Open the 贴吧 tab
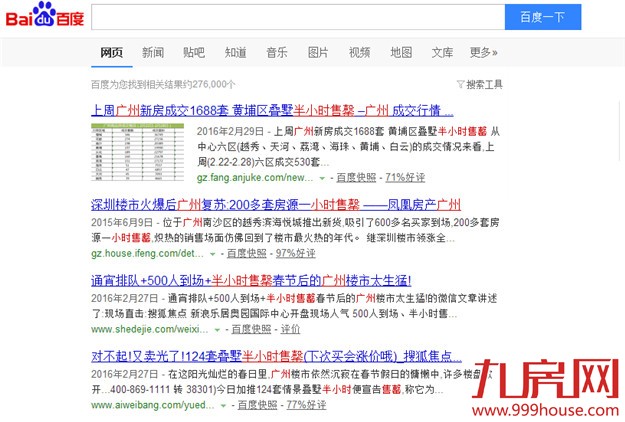Viewport: 625px width, 422px height. coord(194,53)
